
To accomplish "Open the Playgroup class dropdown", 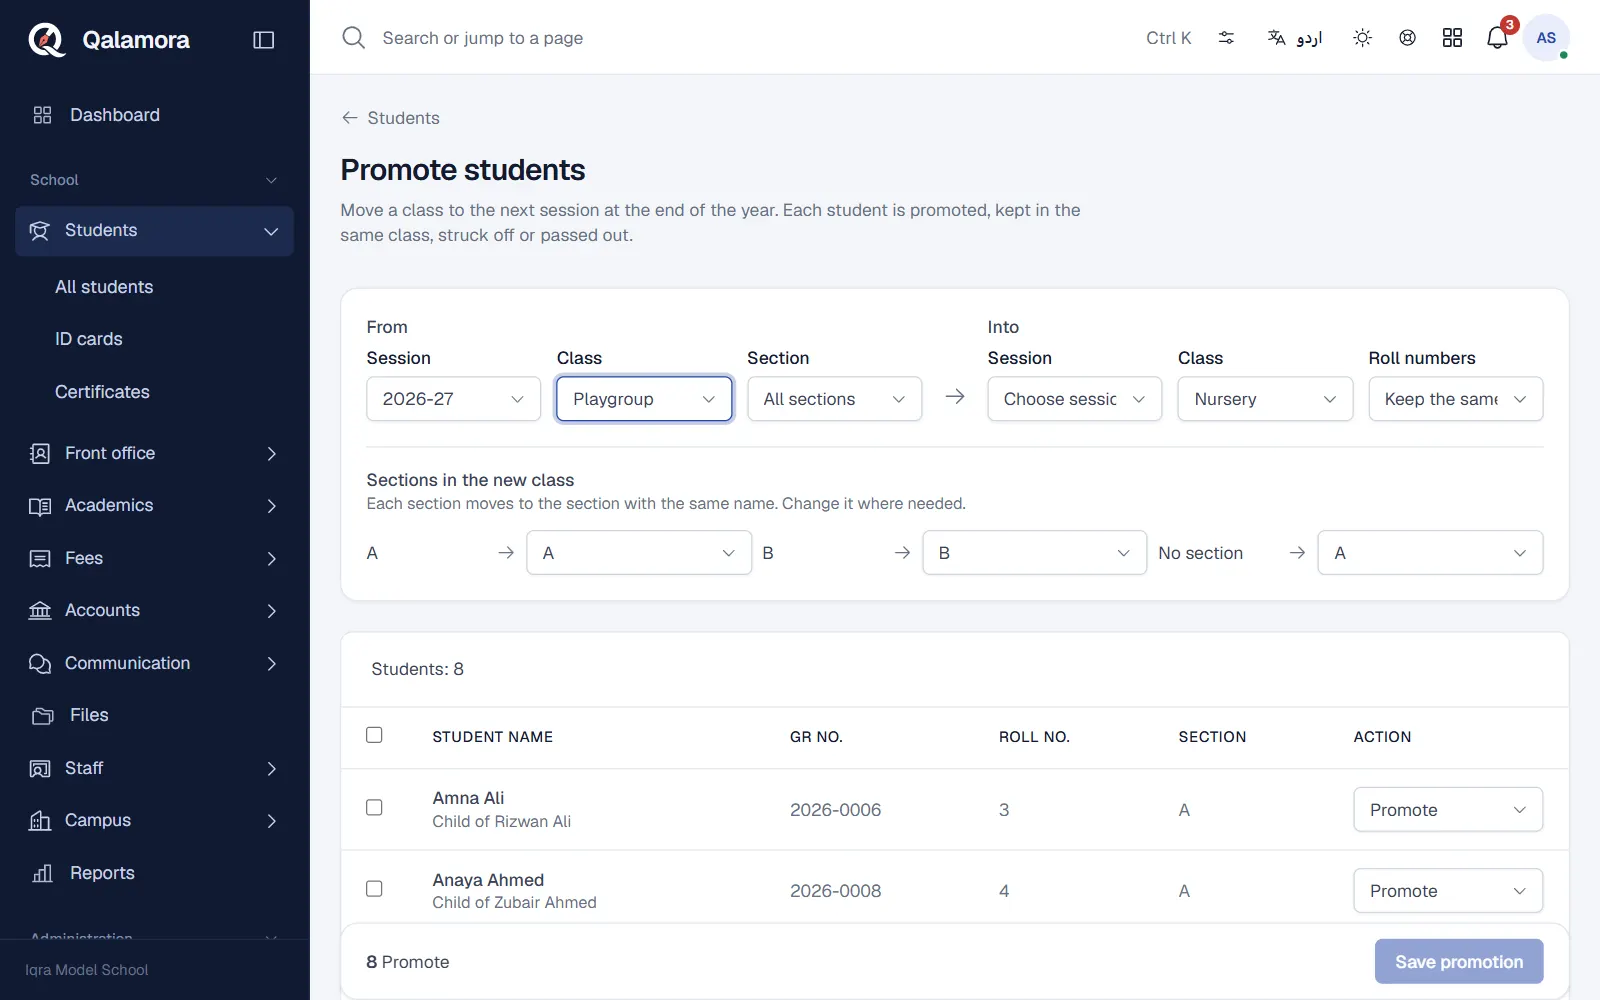I will (x=644, y=399).
